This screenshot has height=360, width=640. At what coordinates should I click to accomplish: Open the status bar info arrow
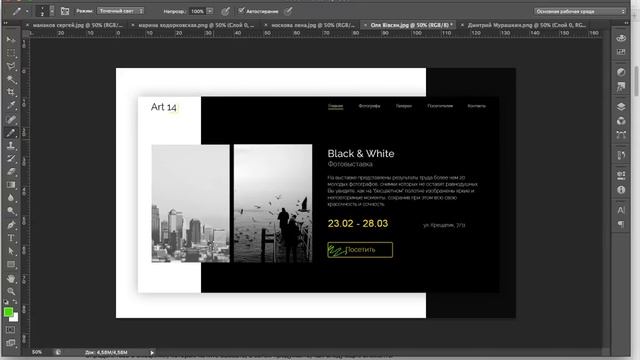click(x=152, y=352)
